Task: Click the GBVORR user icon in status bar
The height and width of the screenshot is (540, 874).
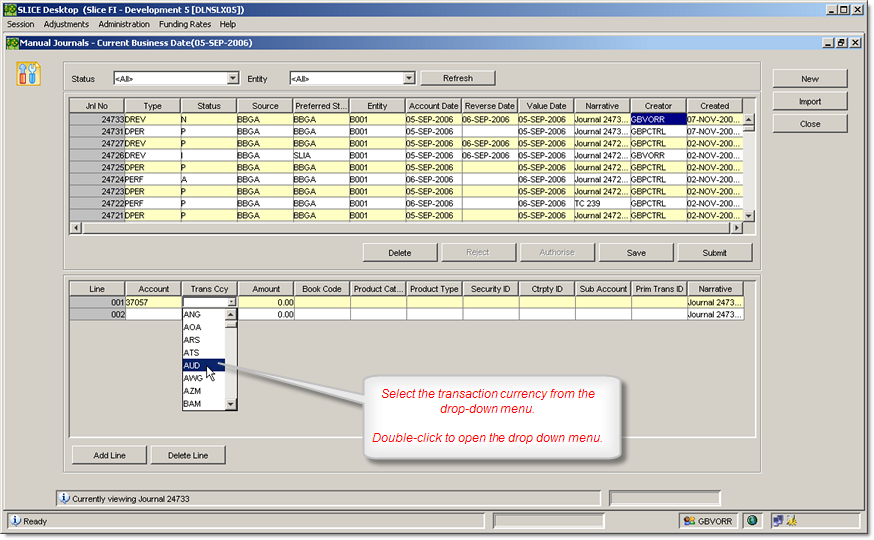Action: [689, 521]
